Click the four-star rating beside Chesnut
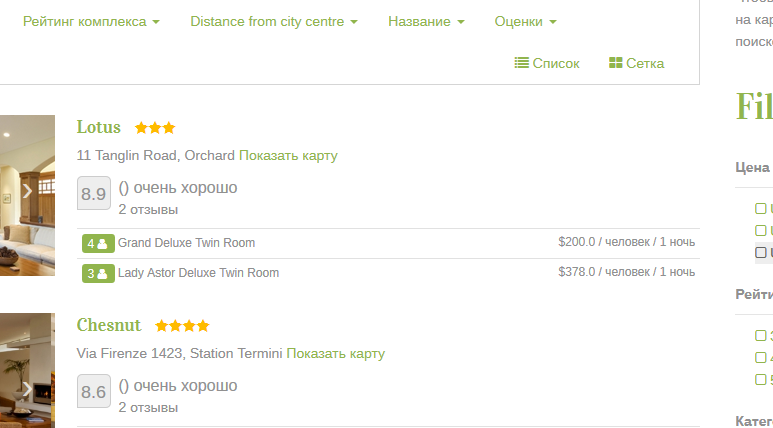This screenshot has height=428, width=773. pos(182,326)
